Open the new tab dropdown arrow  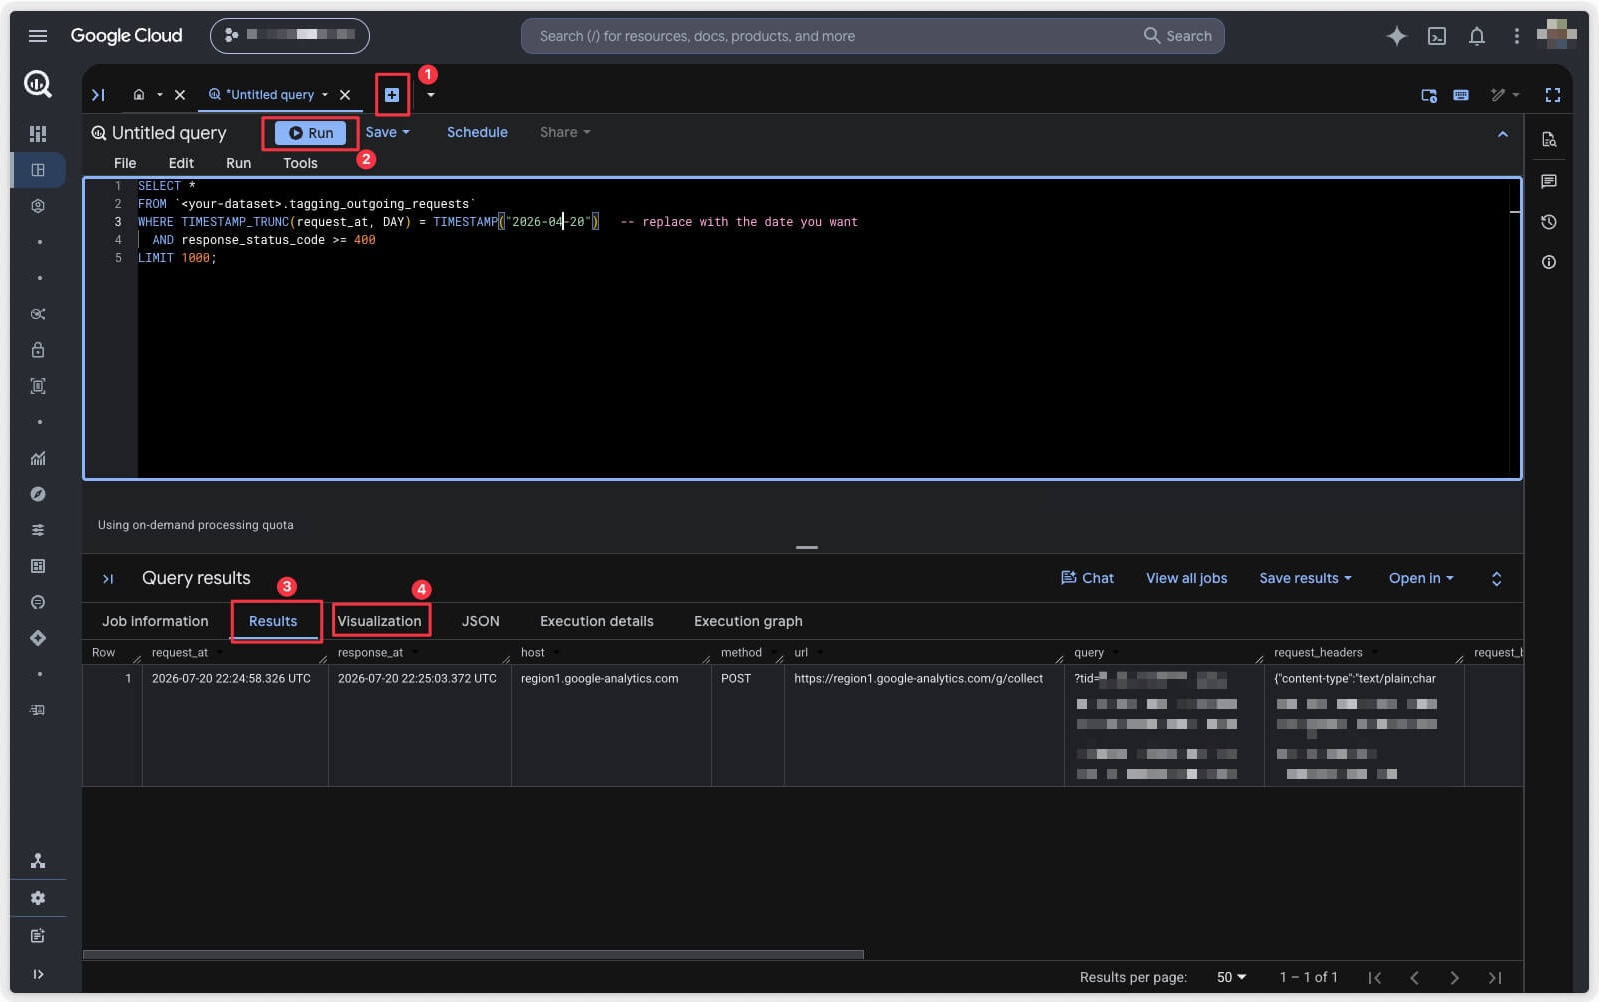[431, 95]
